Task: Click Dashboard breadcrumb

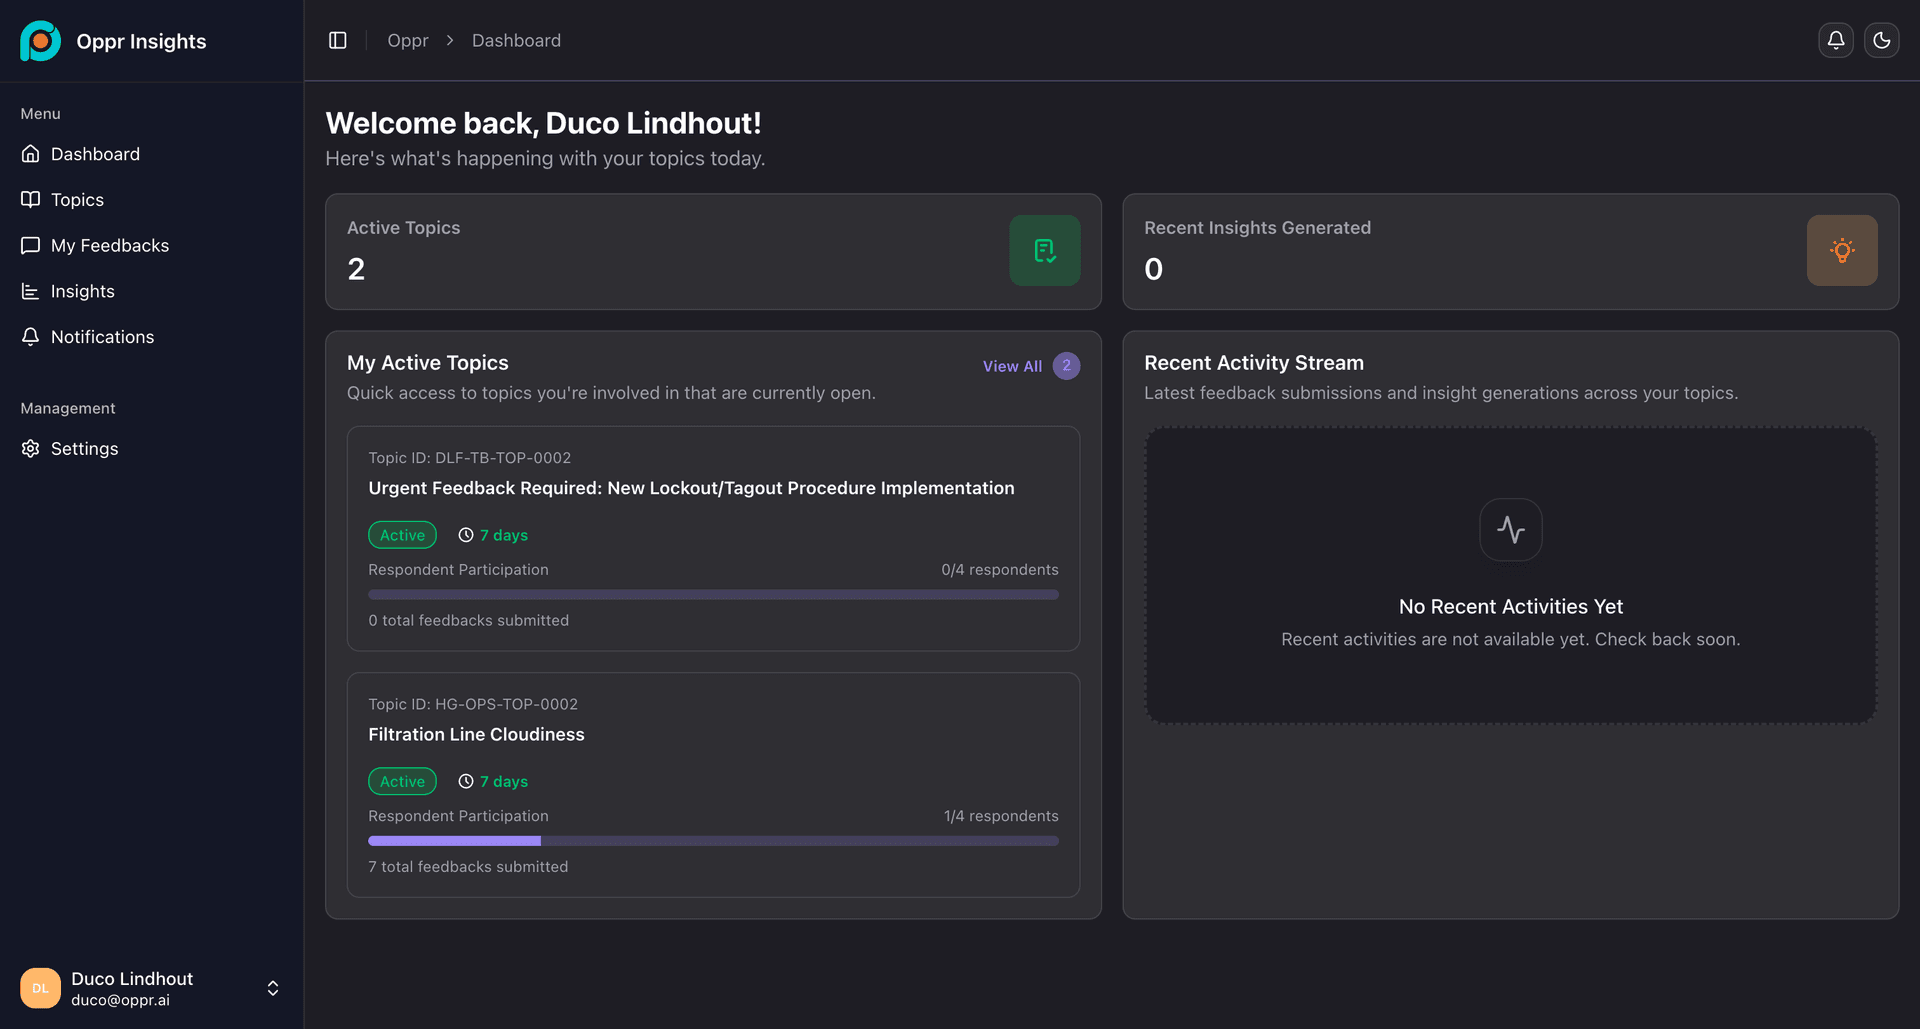Action: tap(516, 40)
